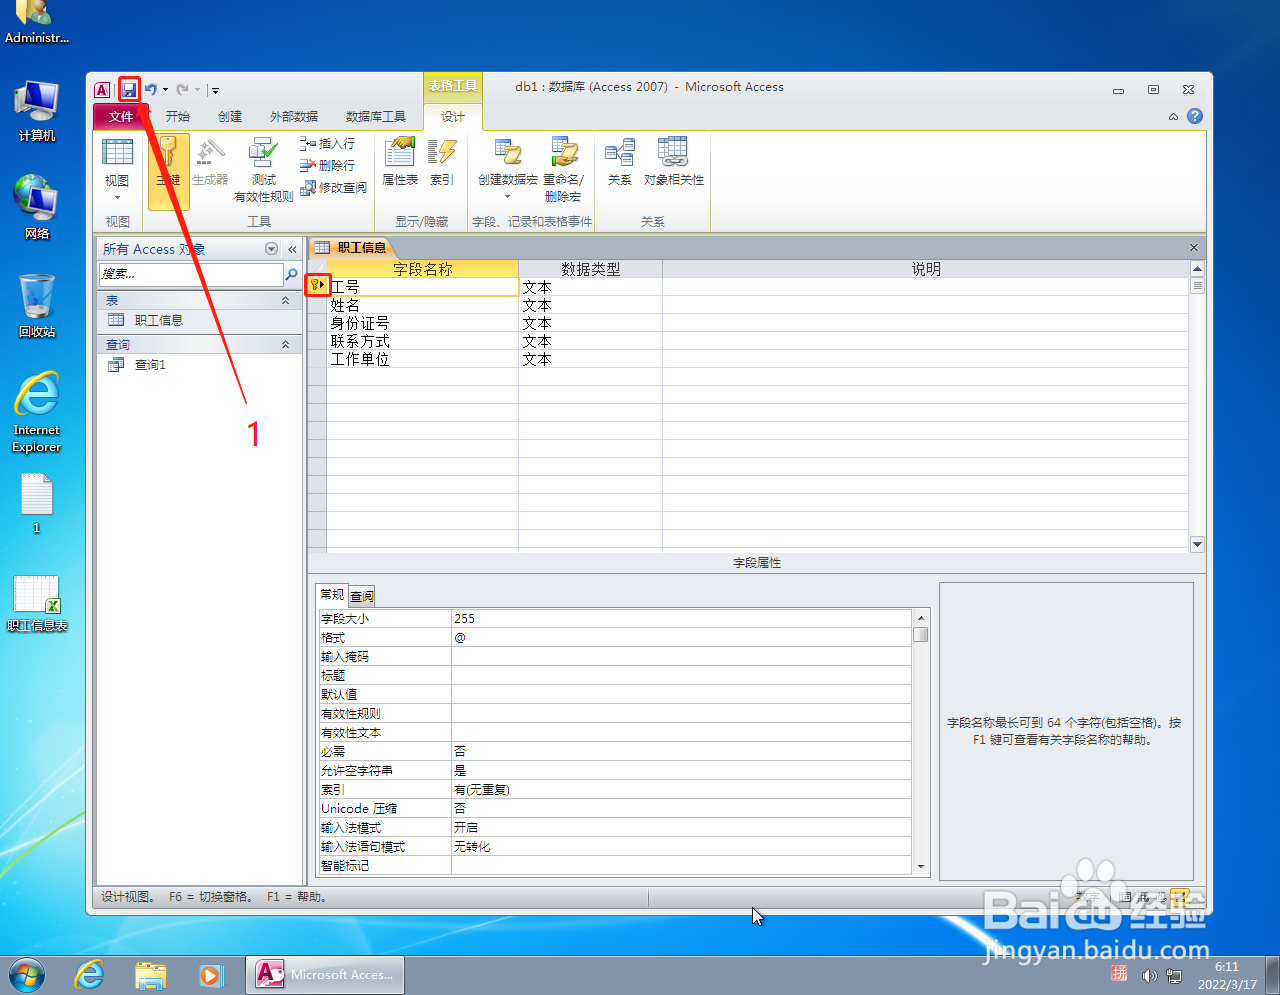
Task: Click the 字段大小 value 255
Action: point(681,619)
